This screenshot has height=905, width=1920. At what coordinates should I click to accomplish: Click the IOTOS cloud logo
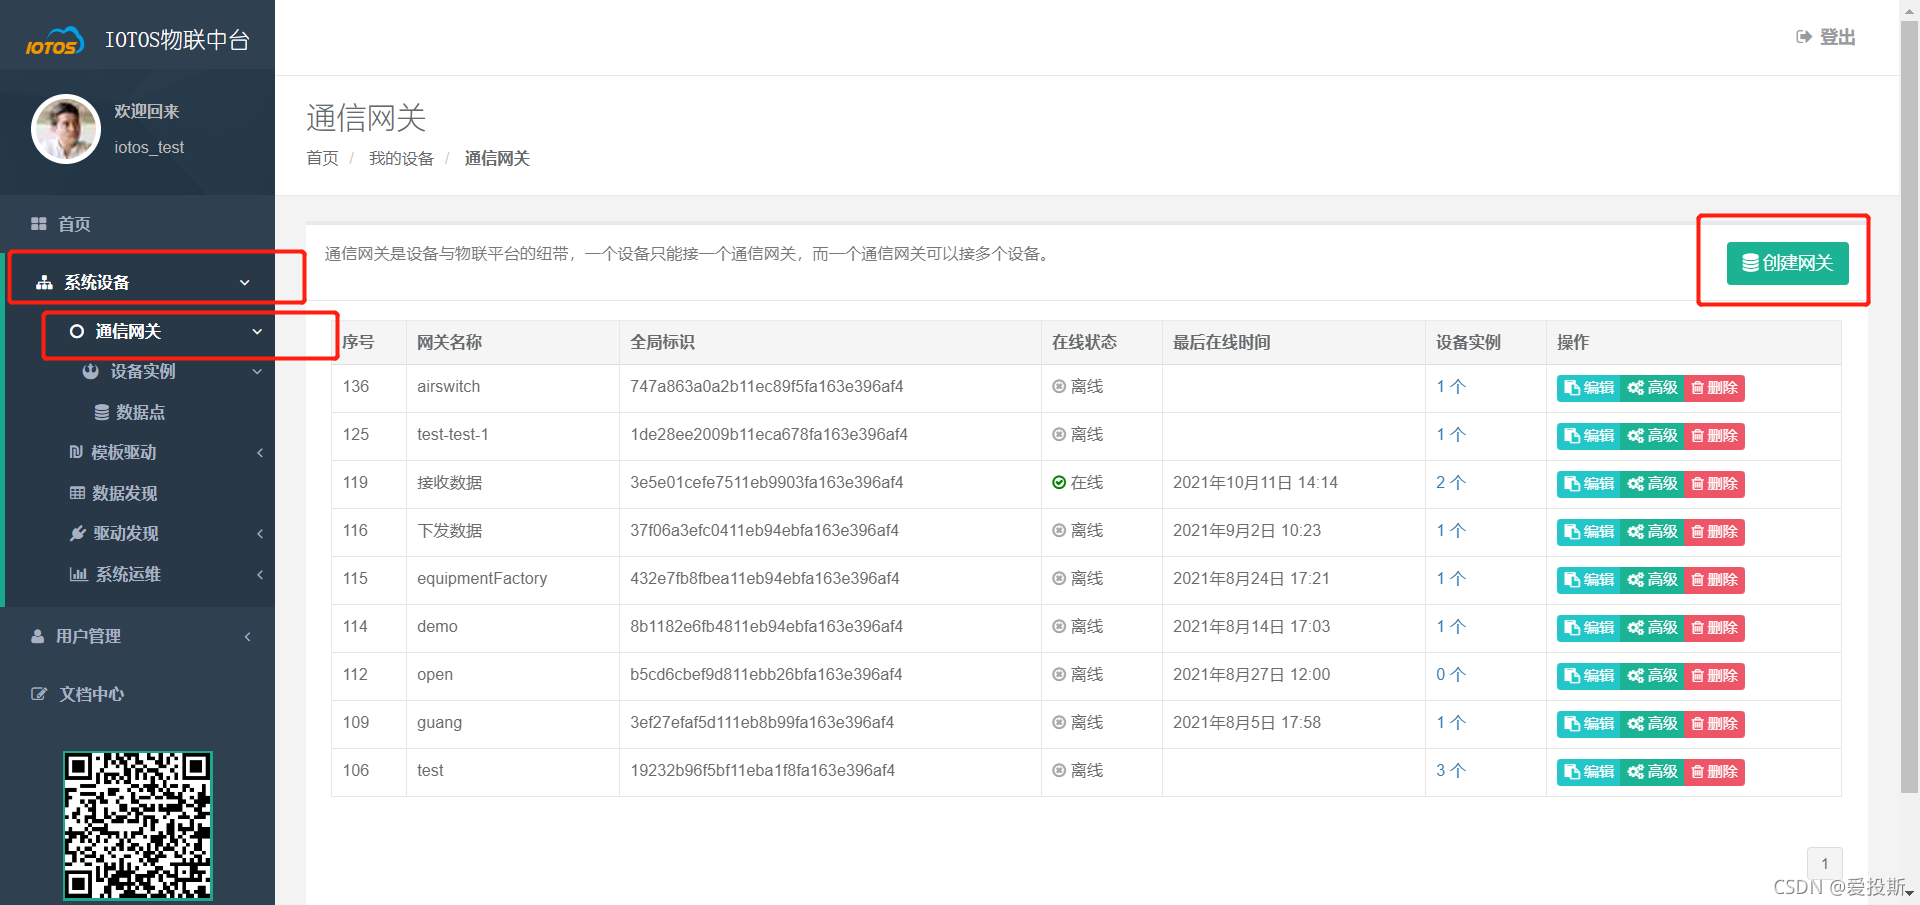55,42
